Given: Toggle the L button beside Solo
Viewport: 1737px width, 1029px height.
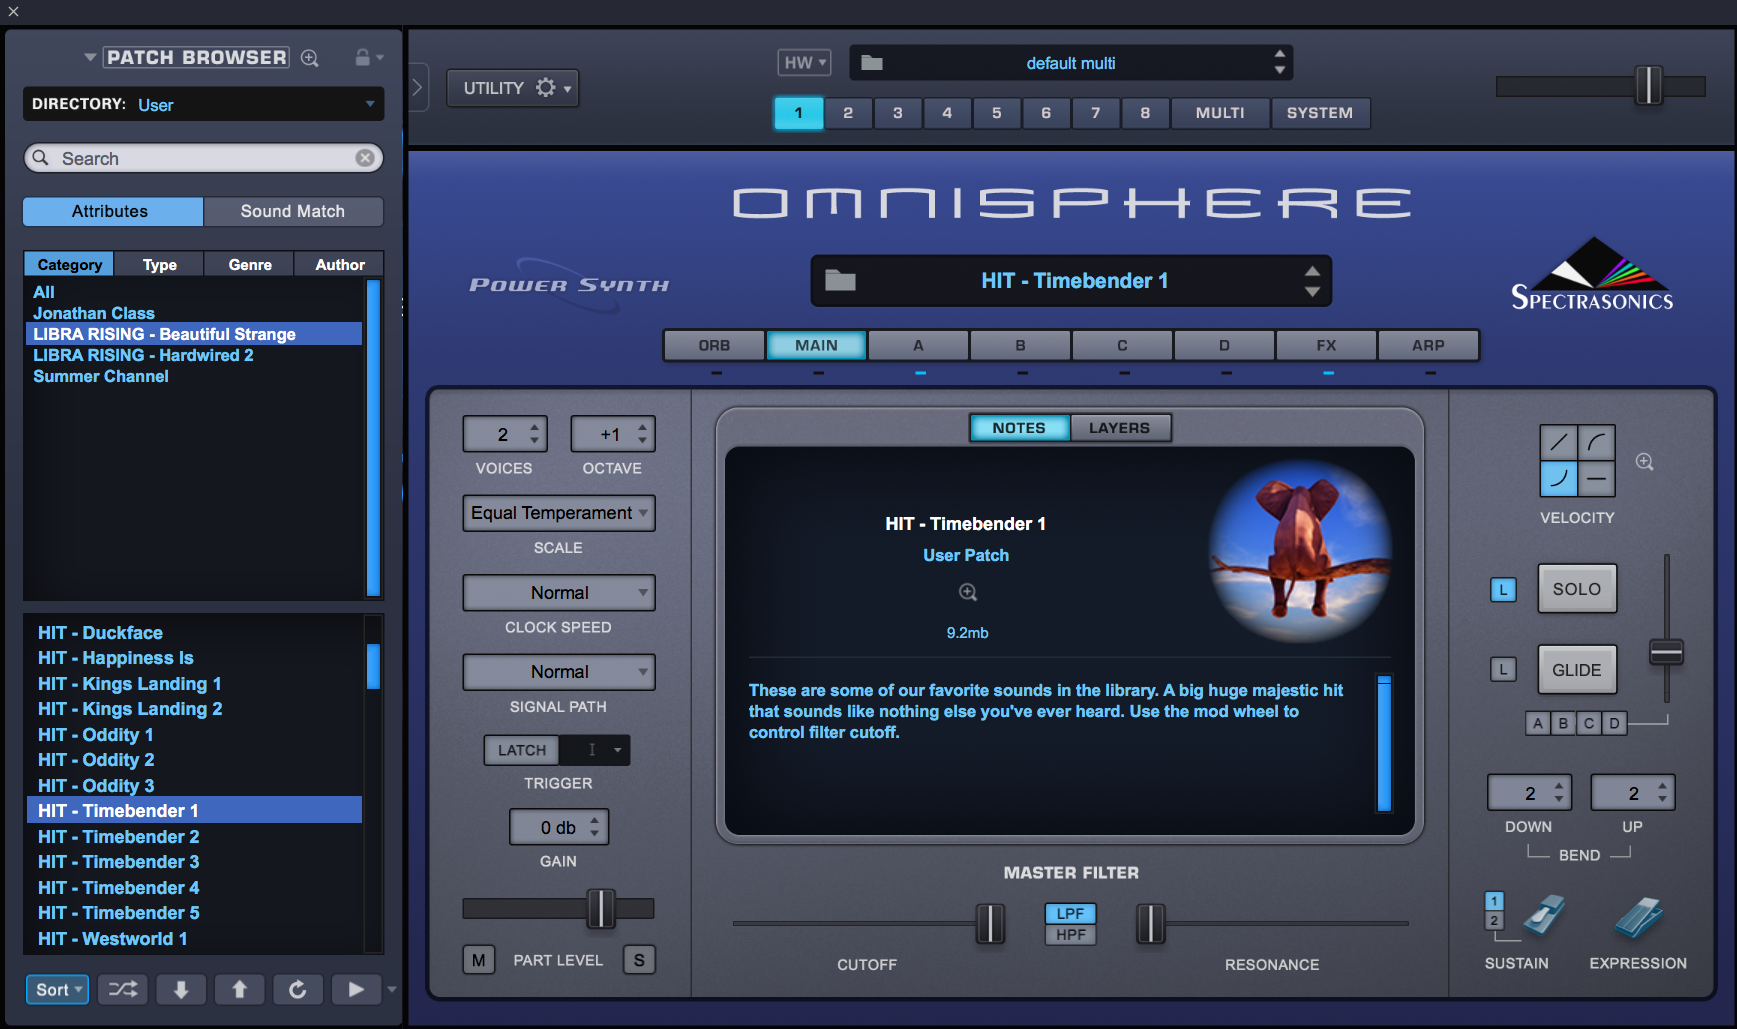Looking at the screenshot, I should [1503, 590].
